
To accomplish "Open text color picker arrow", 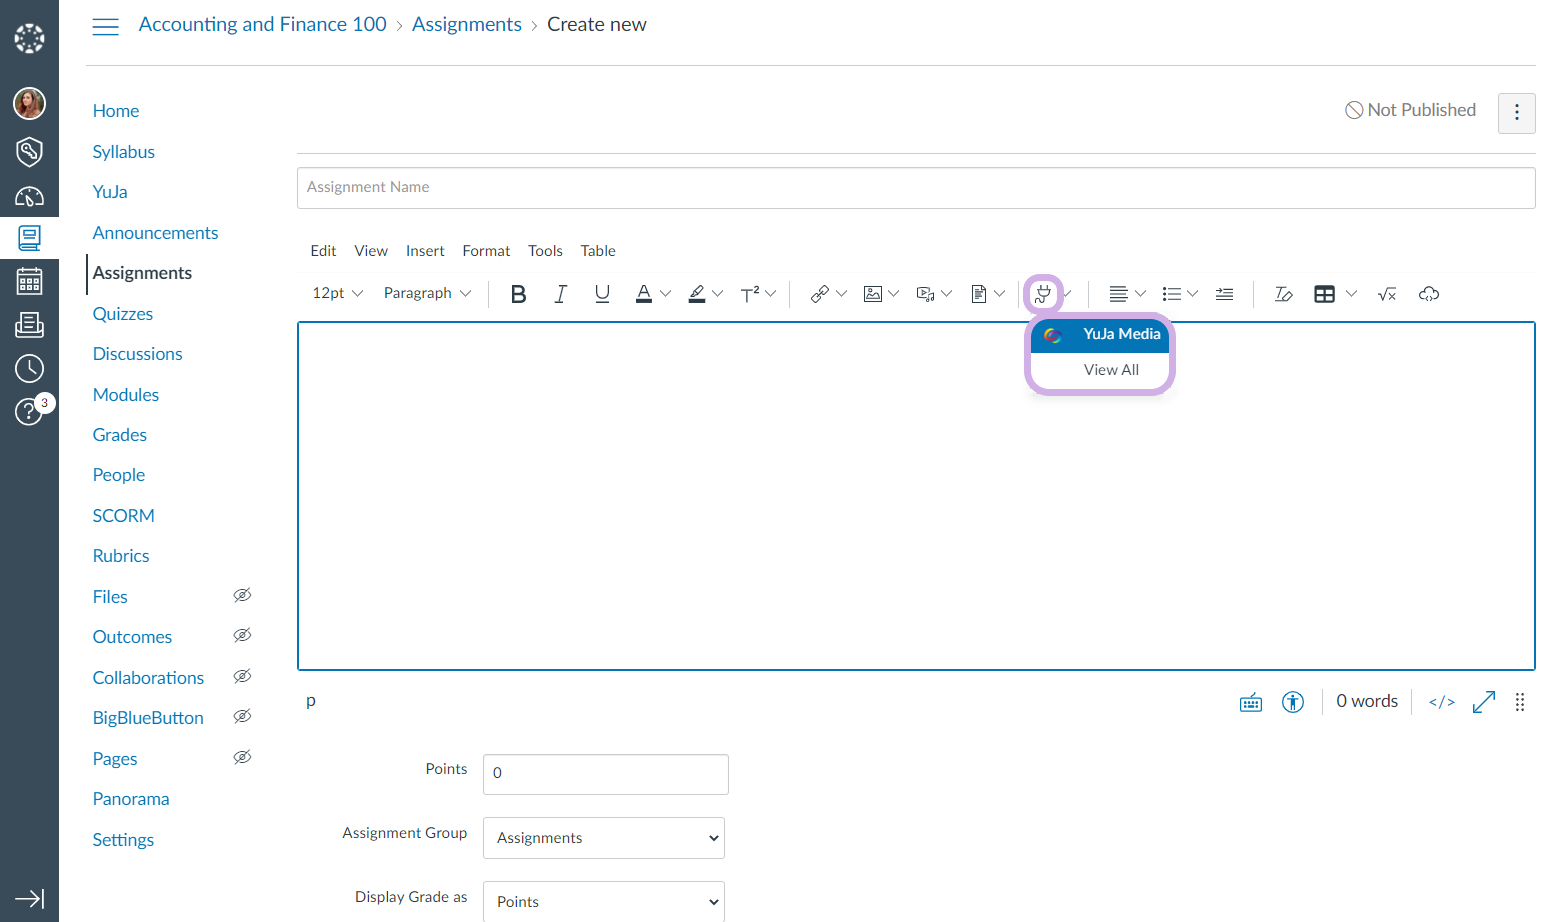I will 666,294.
